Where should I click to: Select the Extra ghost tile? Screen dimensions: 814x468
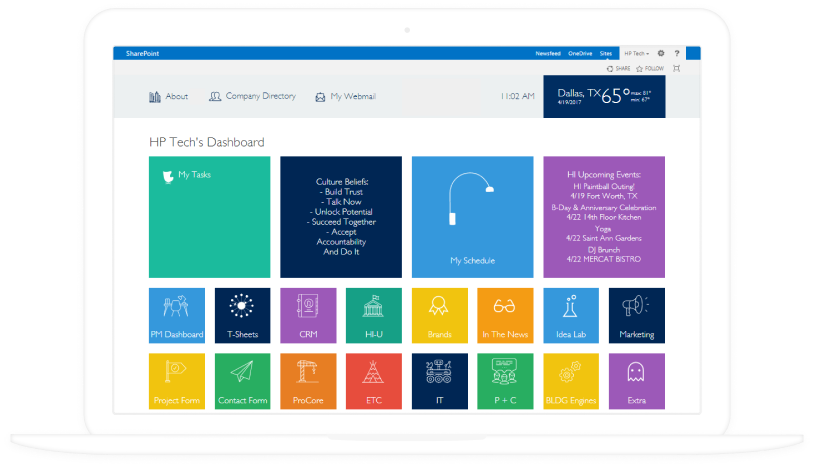(x=636, y=381)
